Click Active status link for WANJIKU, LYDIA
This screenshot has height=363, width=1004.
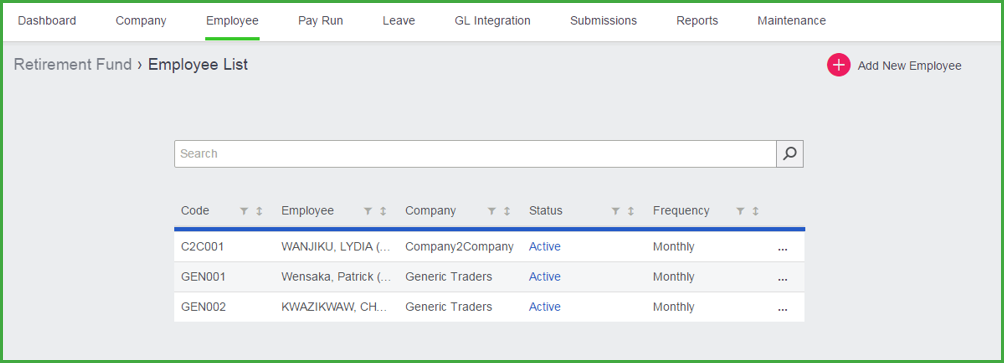tap(545, 246)
